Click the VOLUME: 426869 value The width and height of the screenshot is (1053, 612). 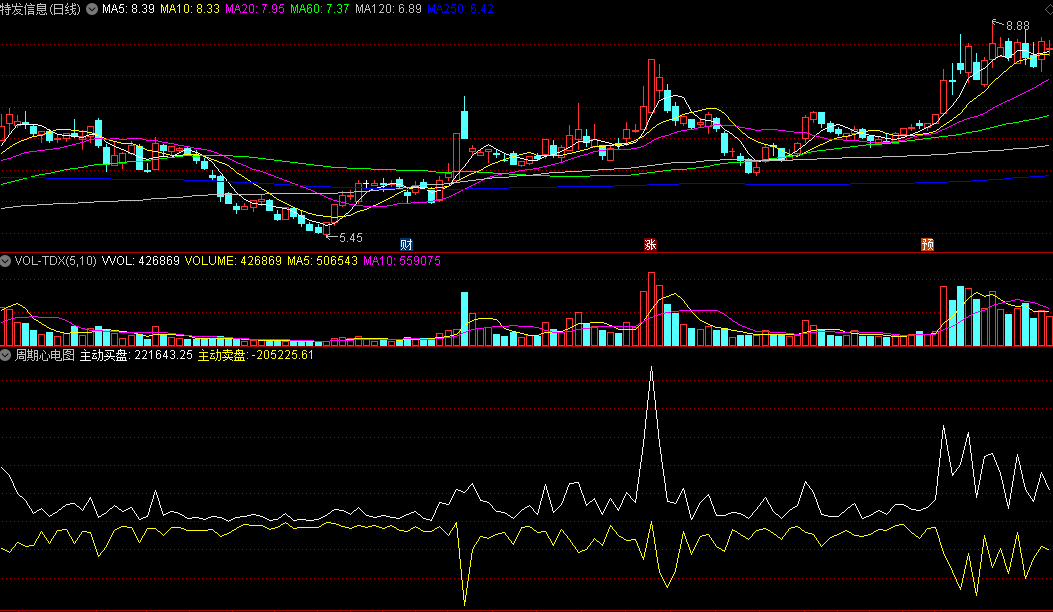[x=233, y=261]
